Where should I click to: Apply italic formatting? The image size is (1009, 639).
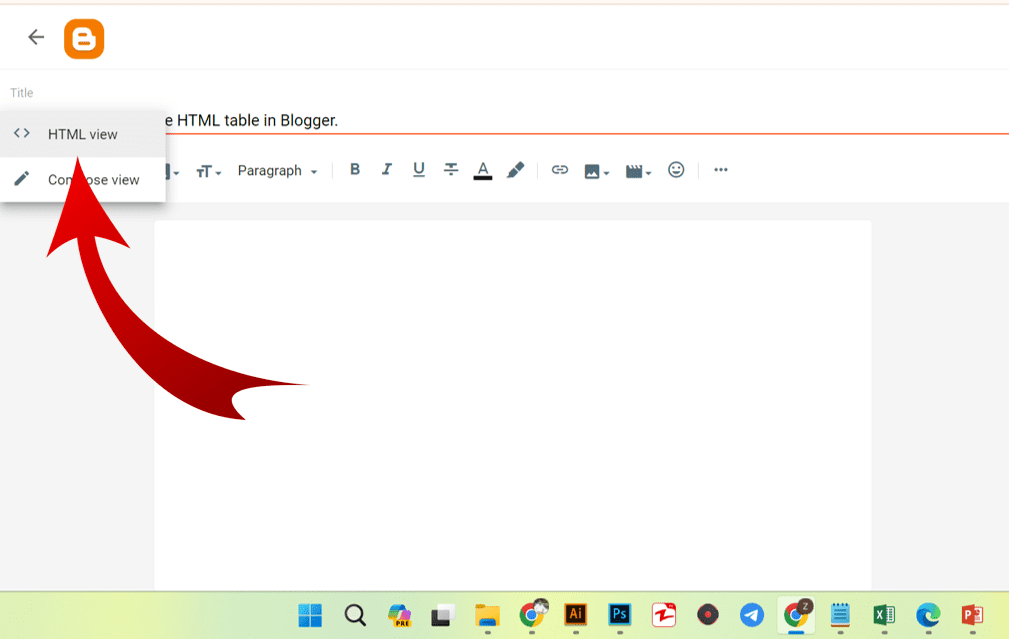[x=387, y=170]
